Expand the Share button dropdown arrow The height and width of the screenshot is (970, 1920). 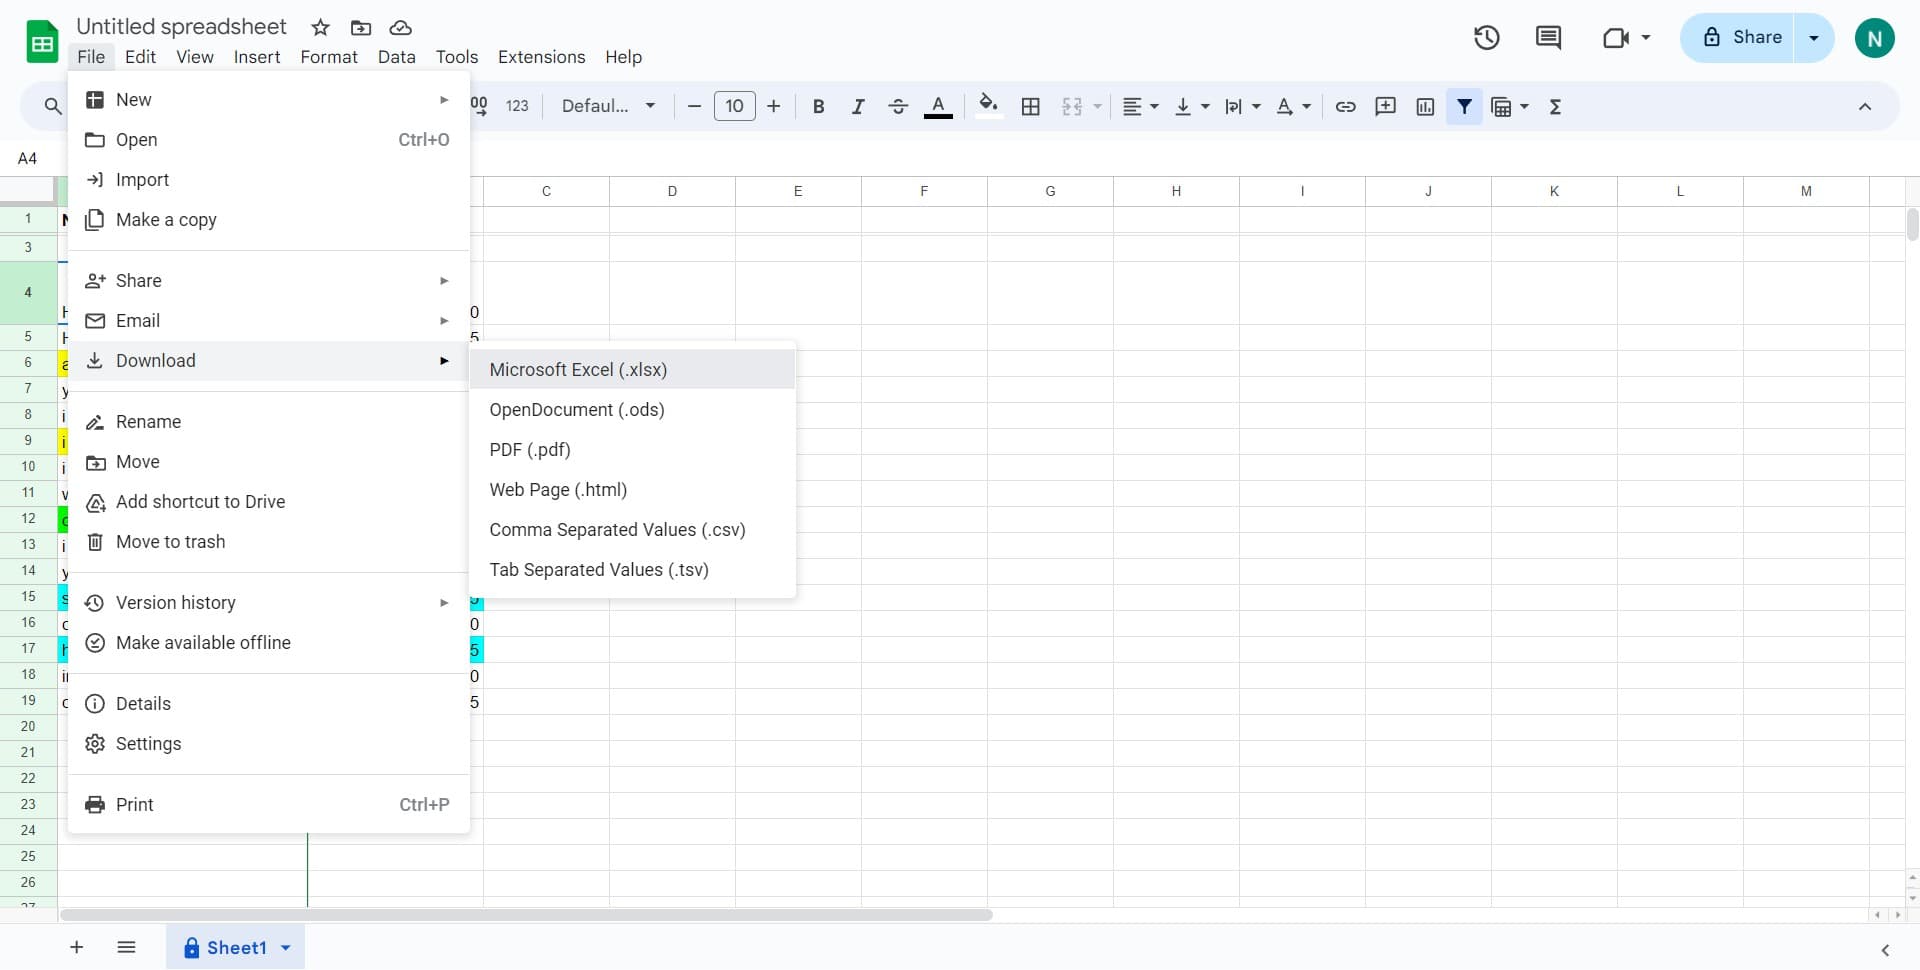1813,38
